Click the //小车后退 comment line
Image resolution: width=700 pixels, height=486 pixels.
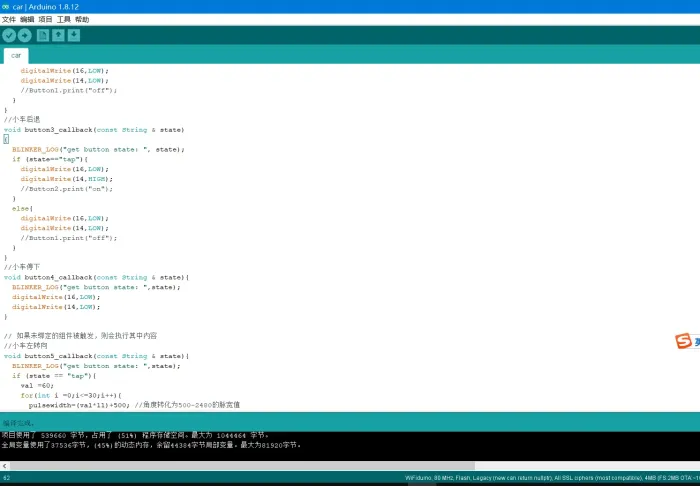22,120
